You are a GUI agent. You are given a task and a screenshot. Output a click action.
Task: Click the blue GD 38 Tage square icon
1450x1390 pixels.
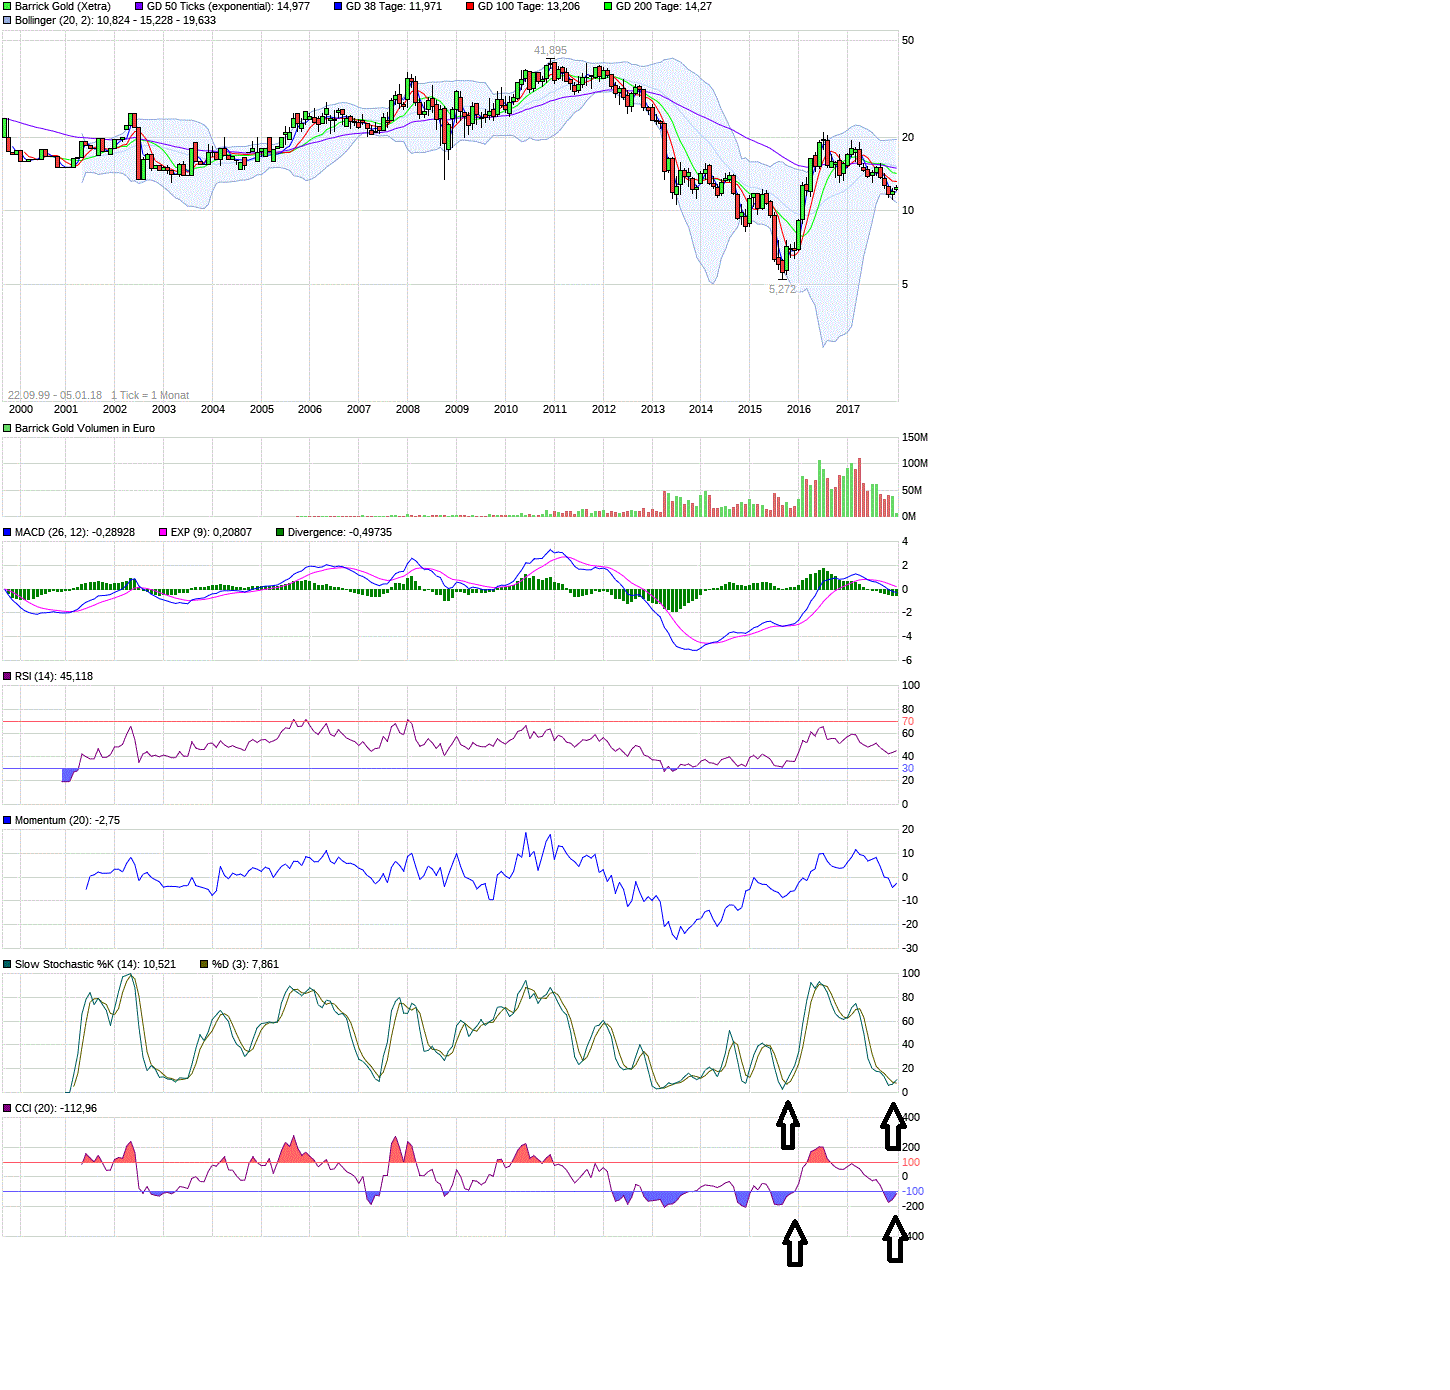pos(339,6)
